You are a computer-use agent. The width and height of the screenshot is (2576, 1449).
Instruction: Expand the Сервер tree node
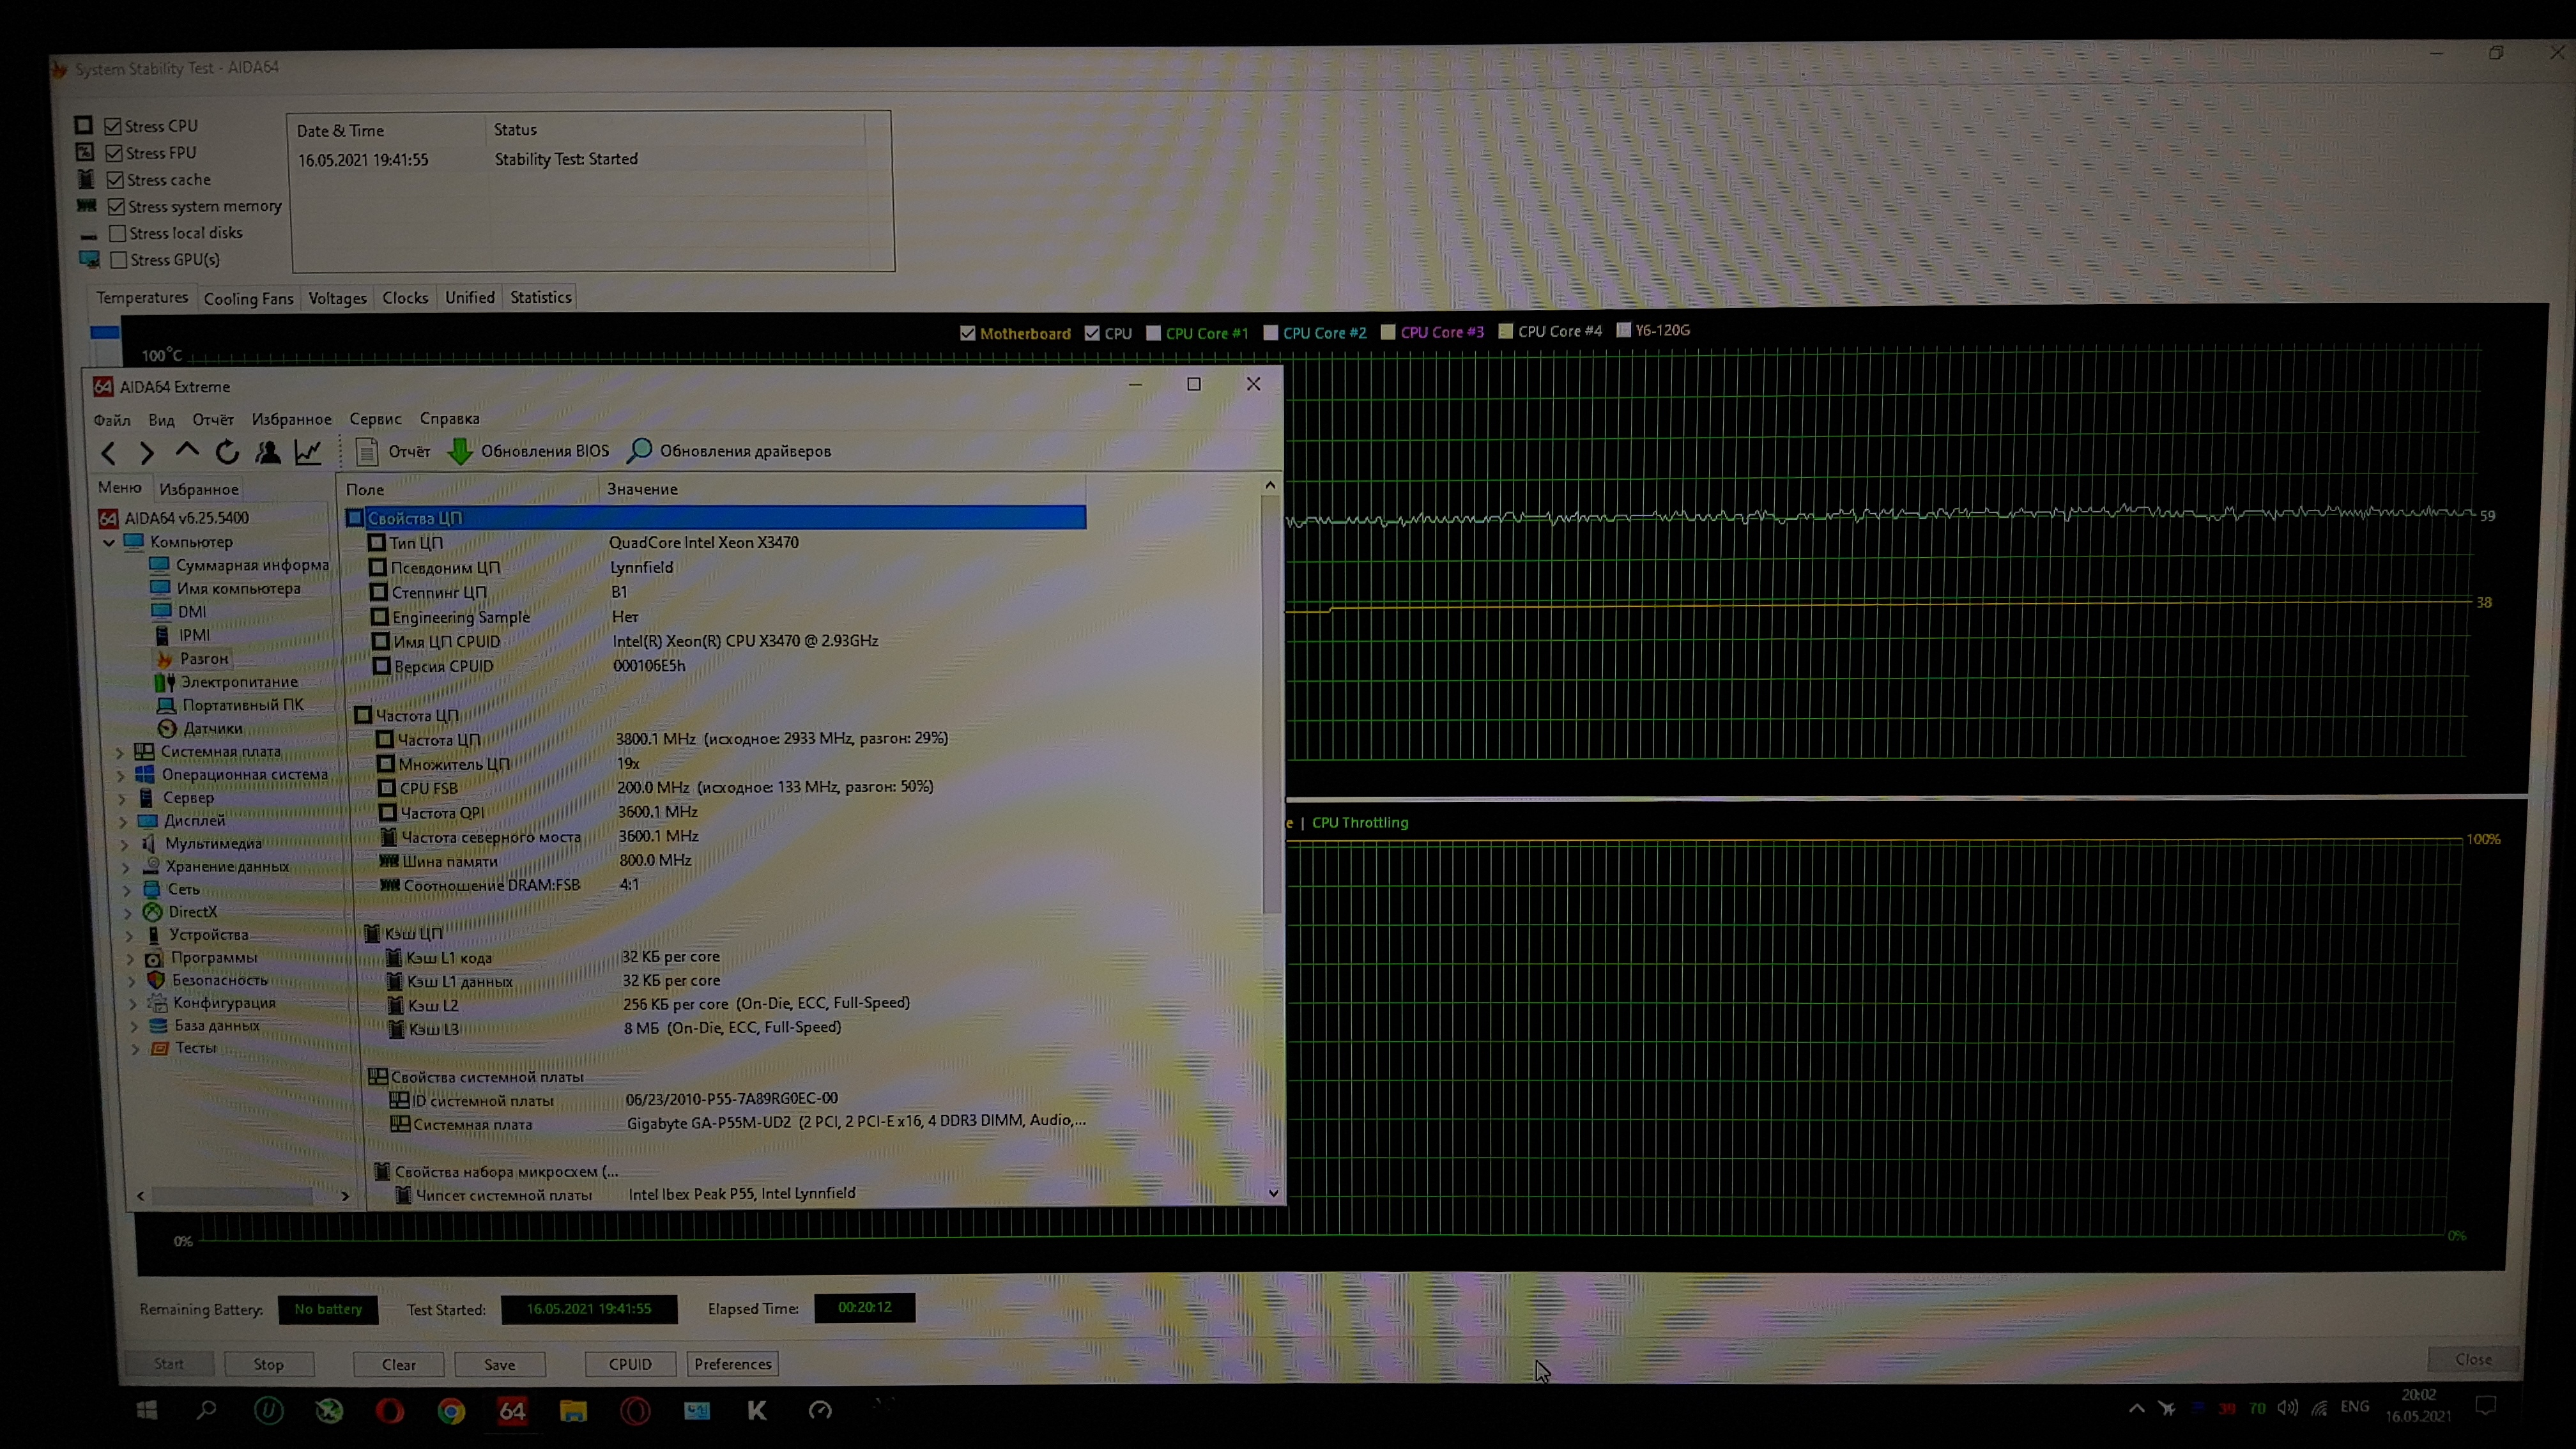tap(122, 798)
